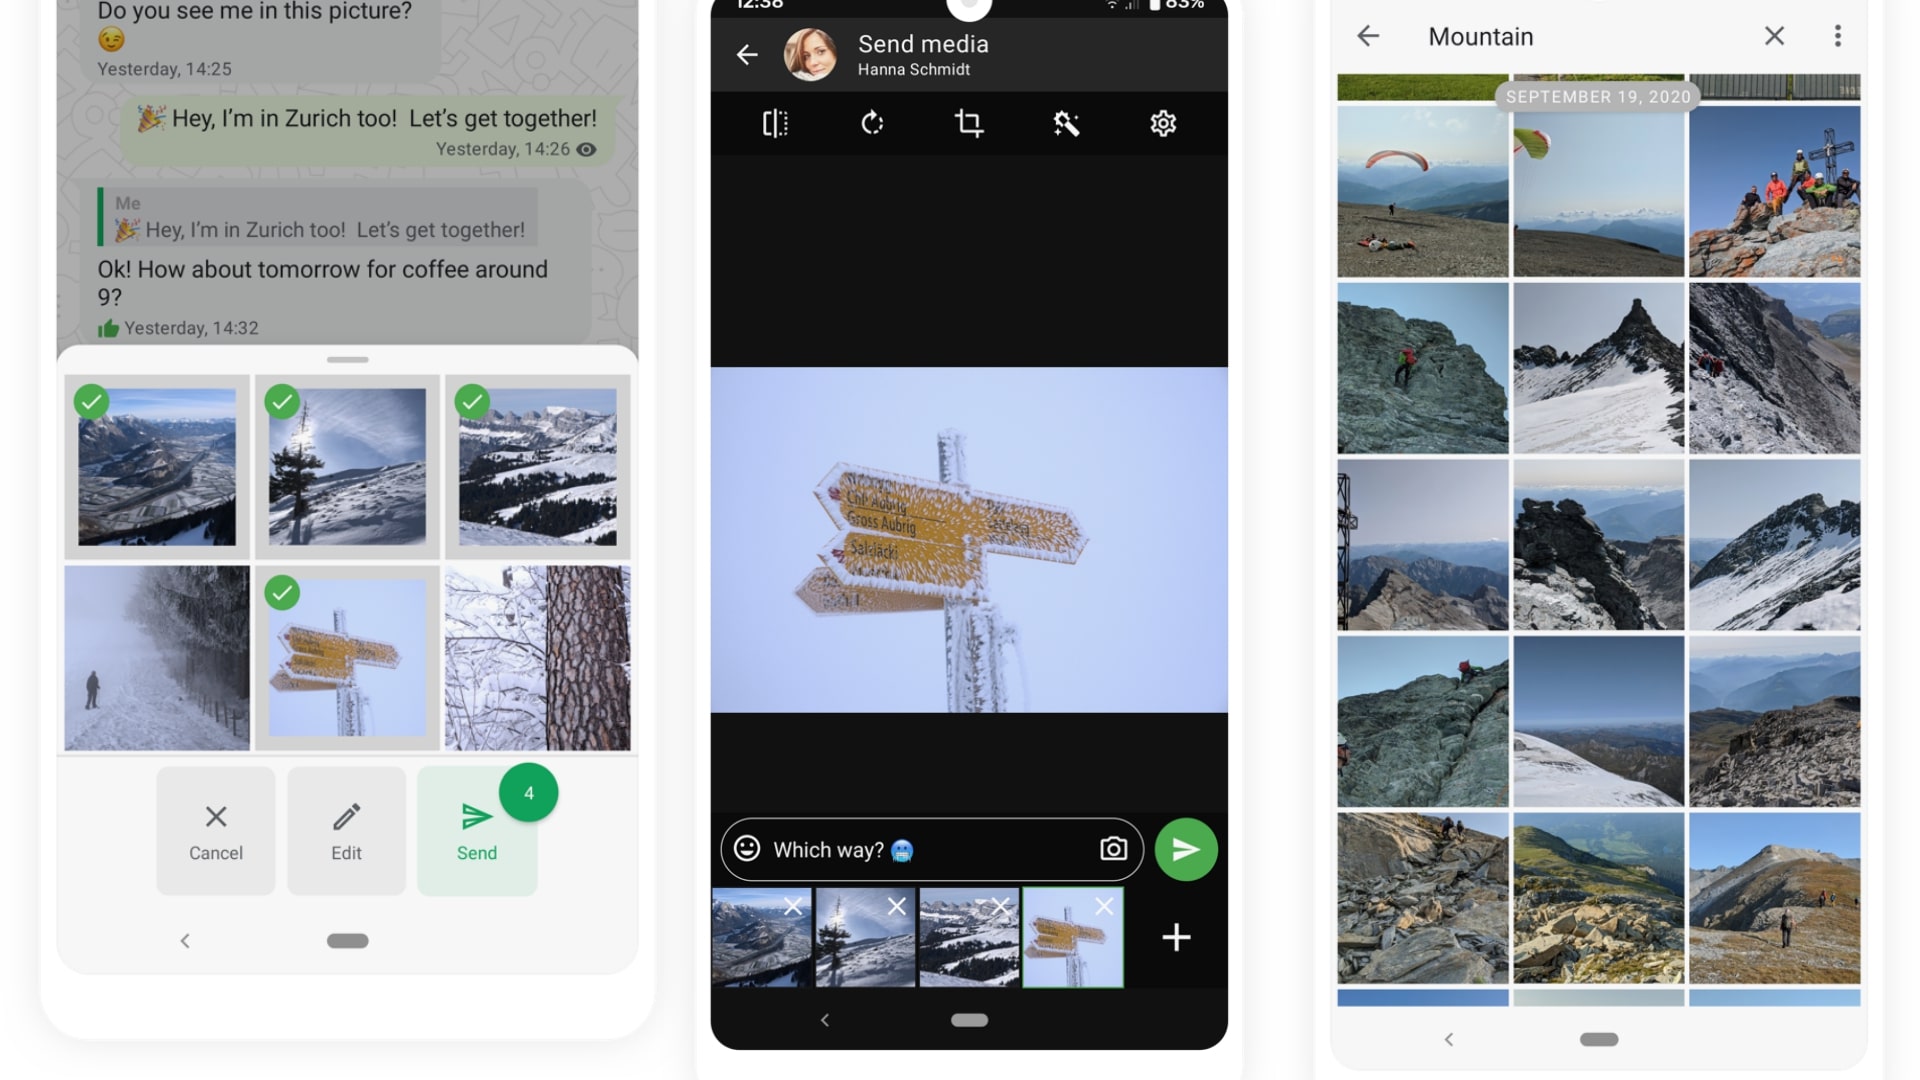Tap Android back chevron in Mountain gallery
Image resolution: width=1920 pixels, height=1080 pixels.
click(1449, 1039)
